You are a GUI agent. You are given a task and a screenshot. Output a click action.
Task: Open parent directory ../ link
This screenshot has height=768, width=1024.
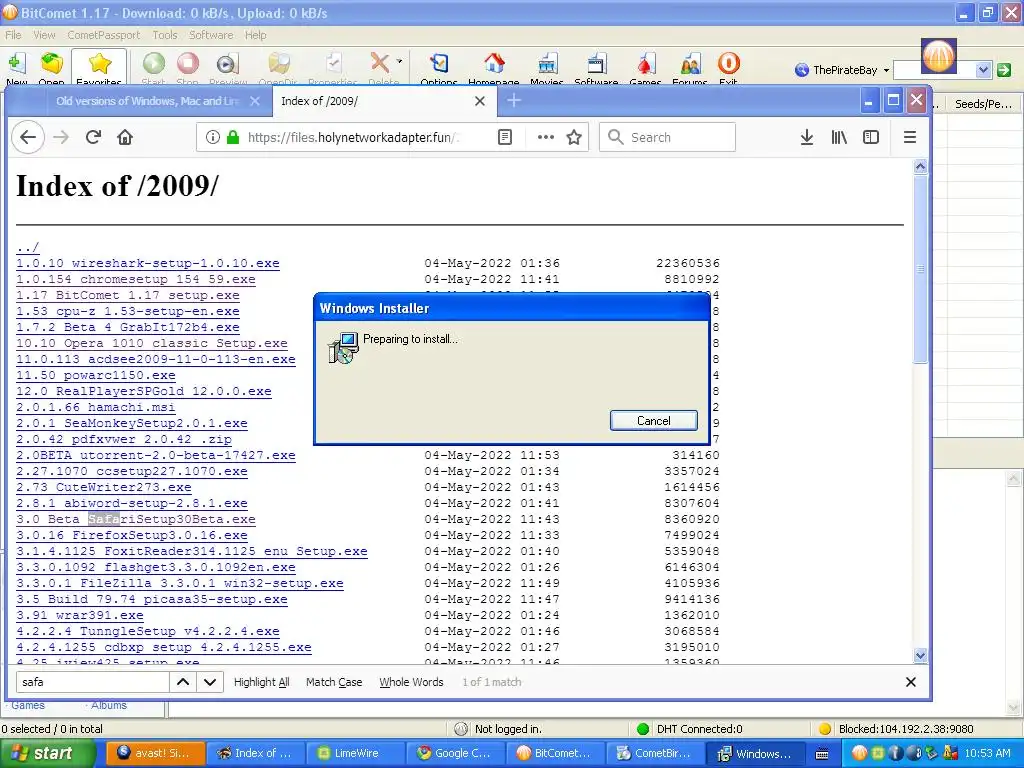point(27,248)
